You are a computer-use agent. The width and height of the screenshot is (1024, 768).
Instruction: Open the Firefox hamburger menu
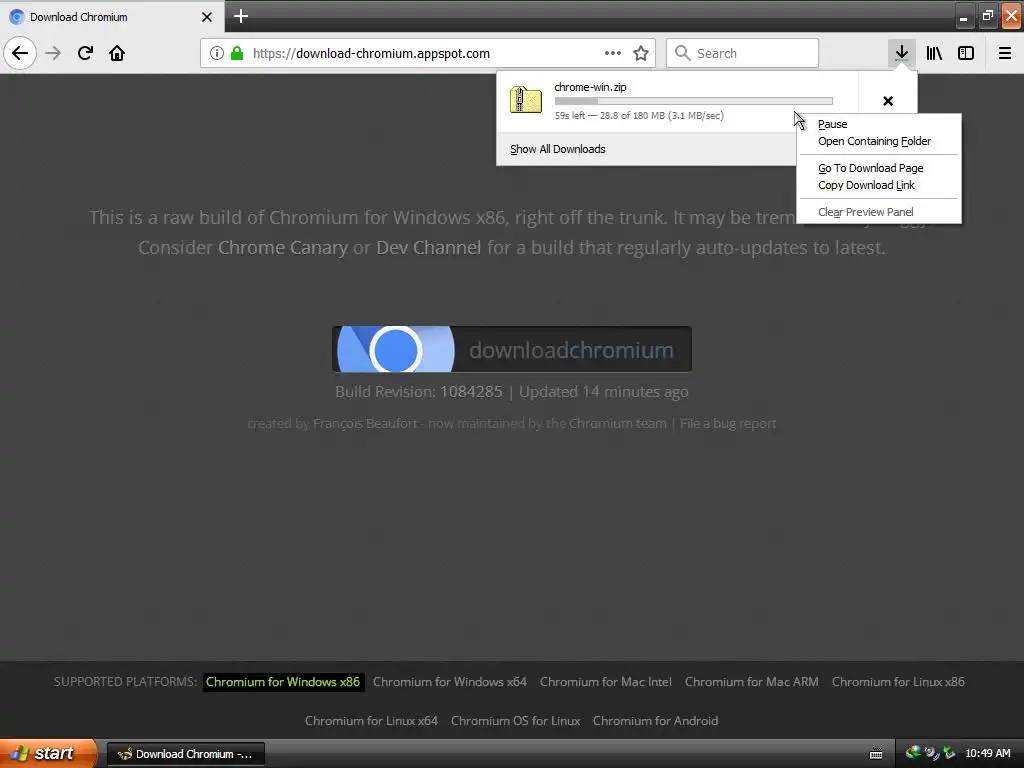point(1005,53)
